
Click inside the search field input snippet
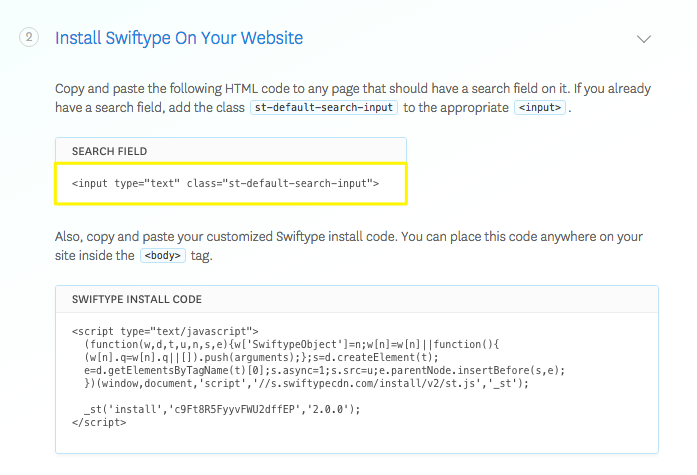pos(225,184)
